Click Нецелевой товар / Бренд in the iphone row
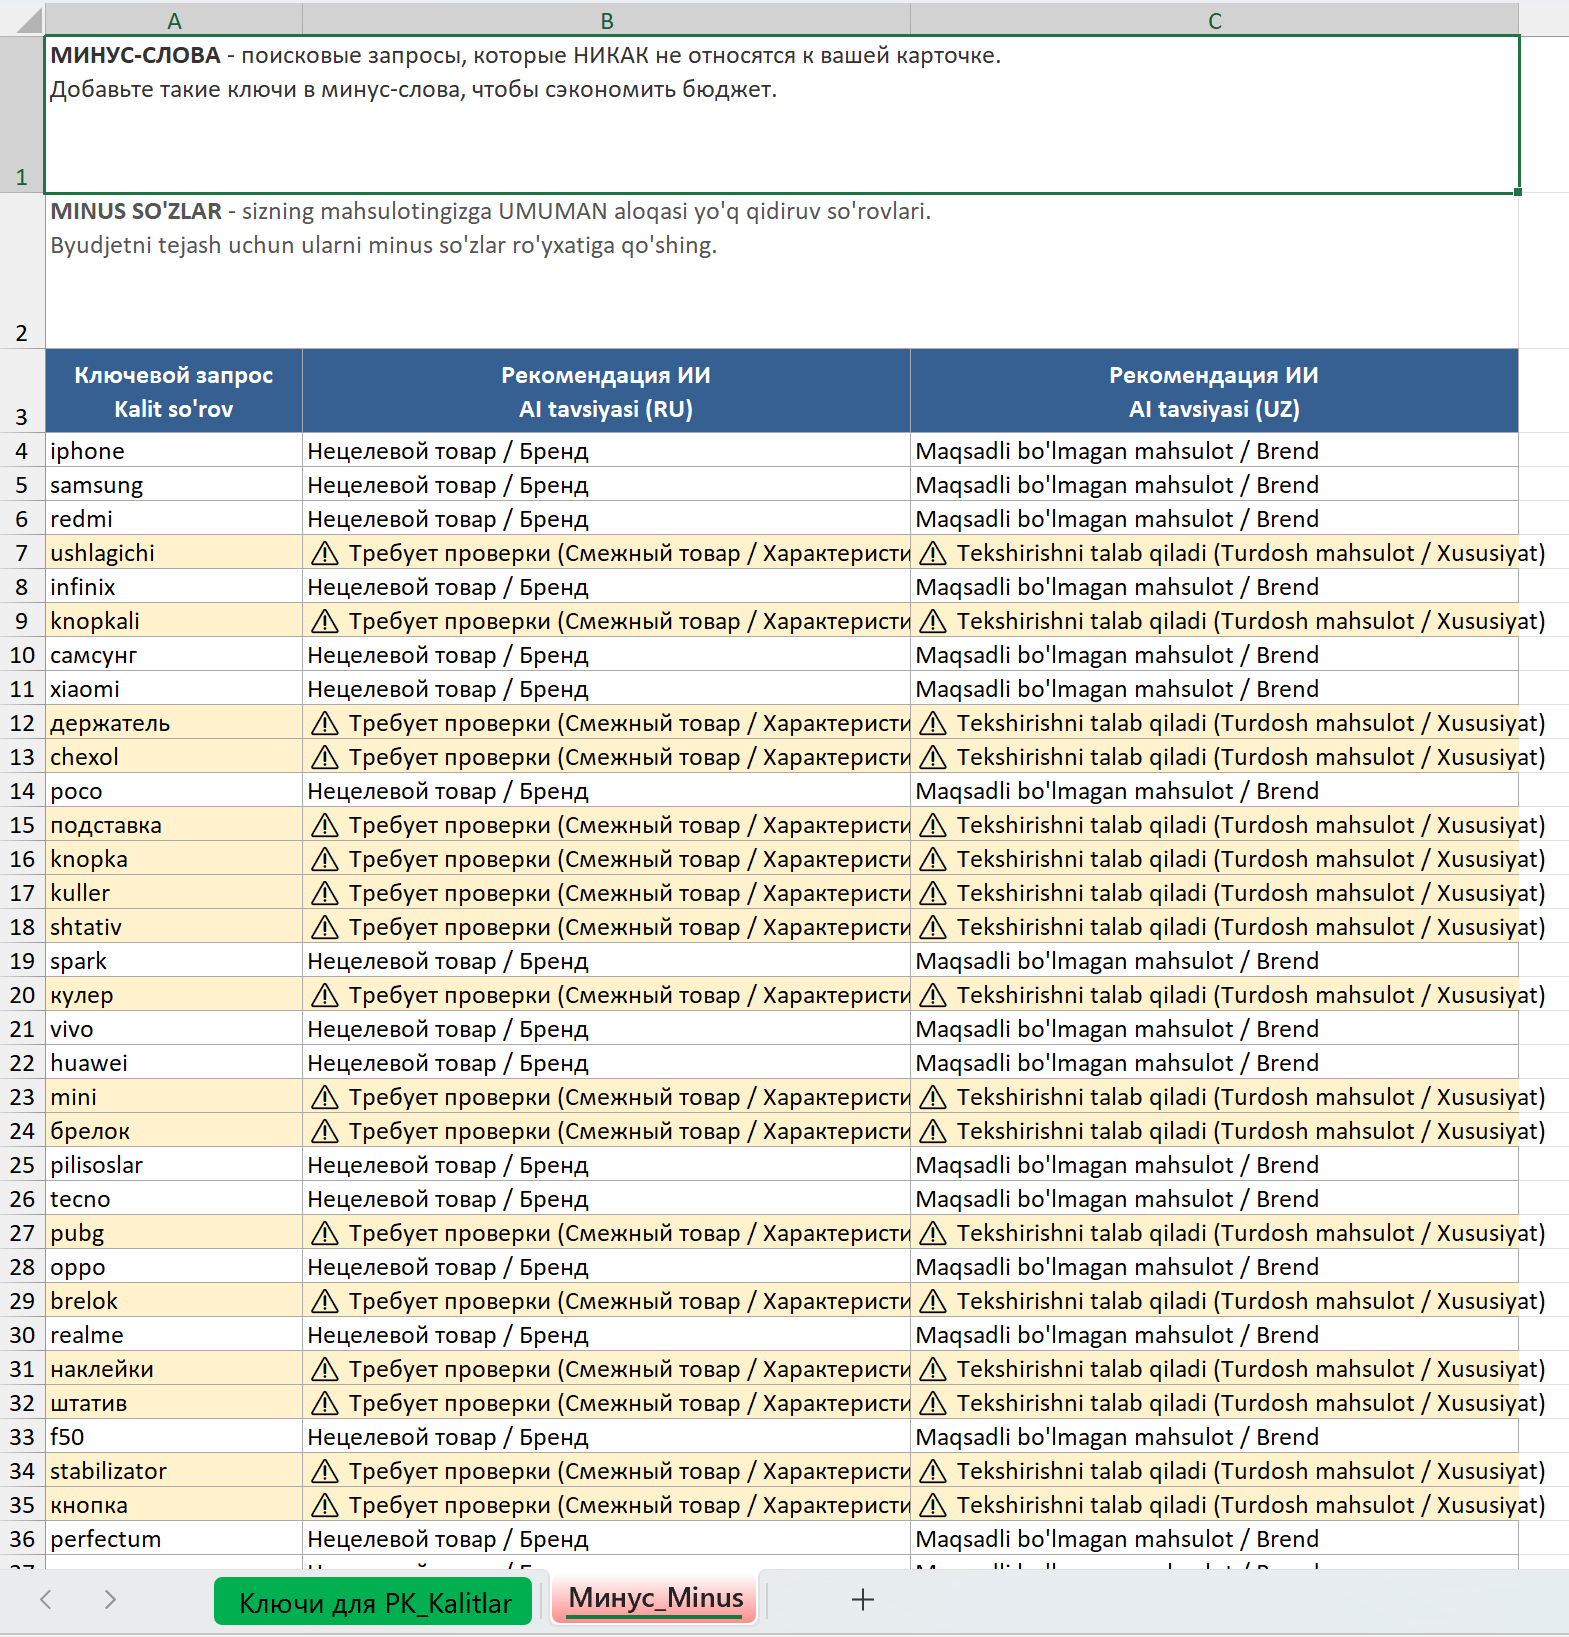The height and width of the screenshot is (1637, 1569). pyautogui.click(x=606, y=450)
